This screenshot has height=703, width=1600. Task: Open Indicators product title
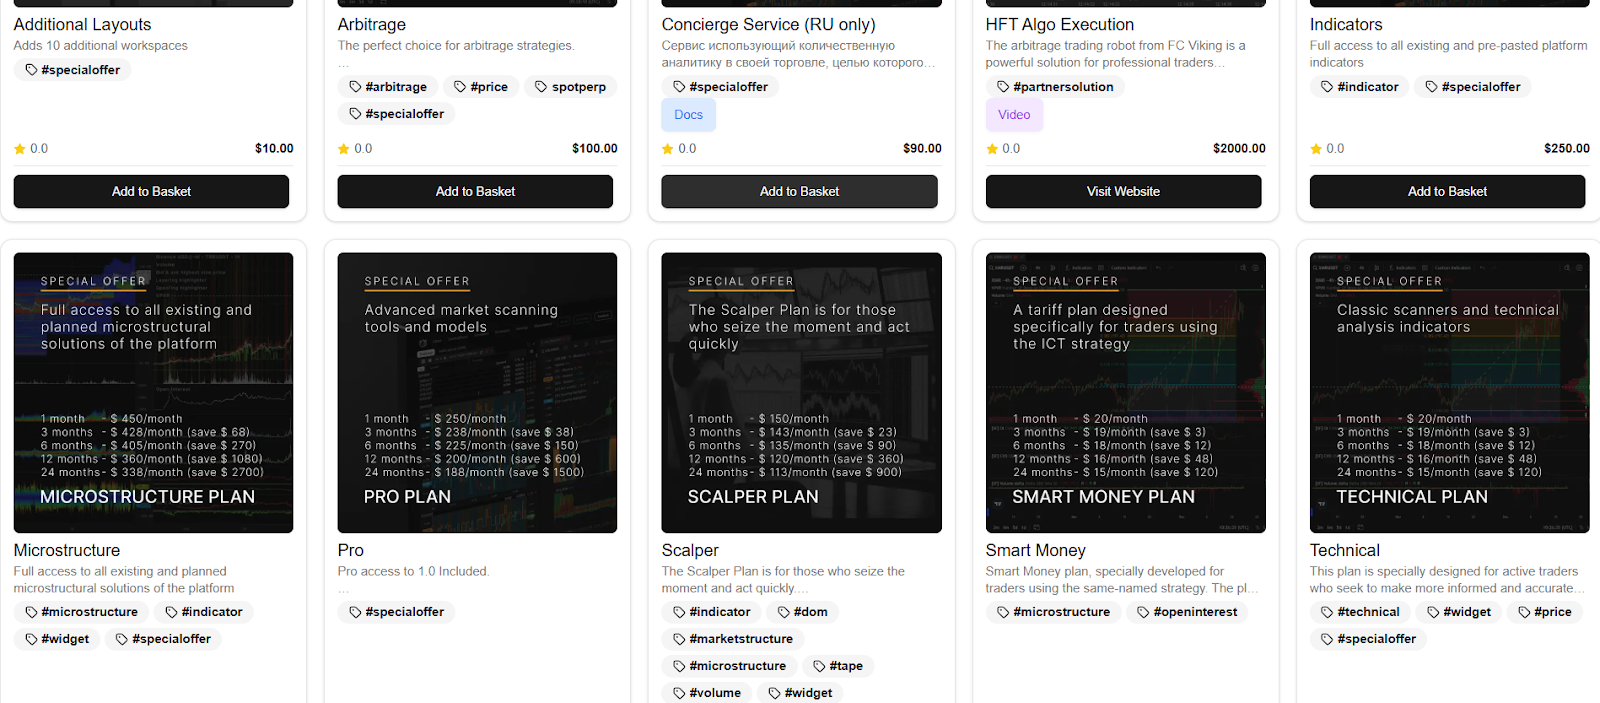[x=1346, y=25]
